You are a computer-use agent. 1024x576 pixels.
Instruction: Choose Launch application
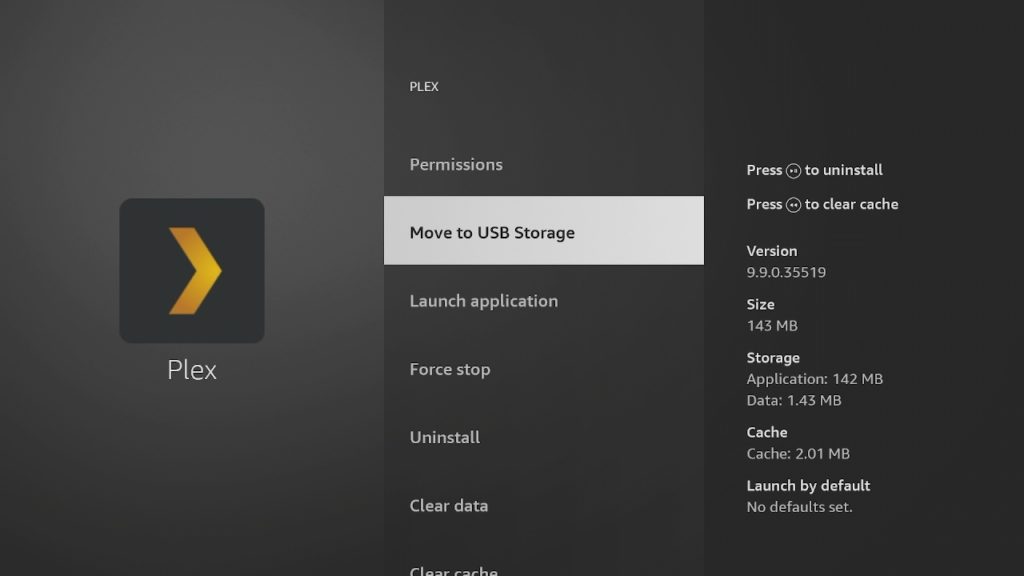[543, 301]
